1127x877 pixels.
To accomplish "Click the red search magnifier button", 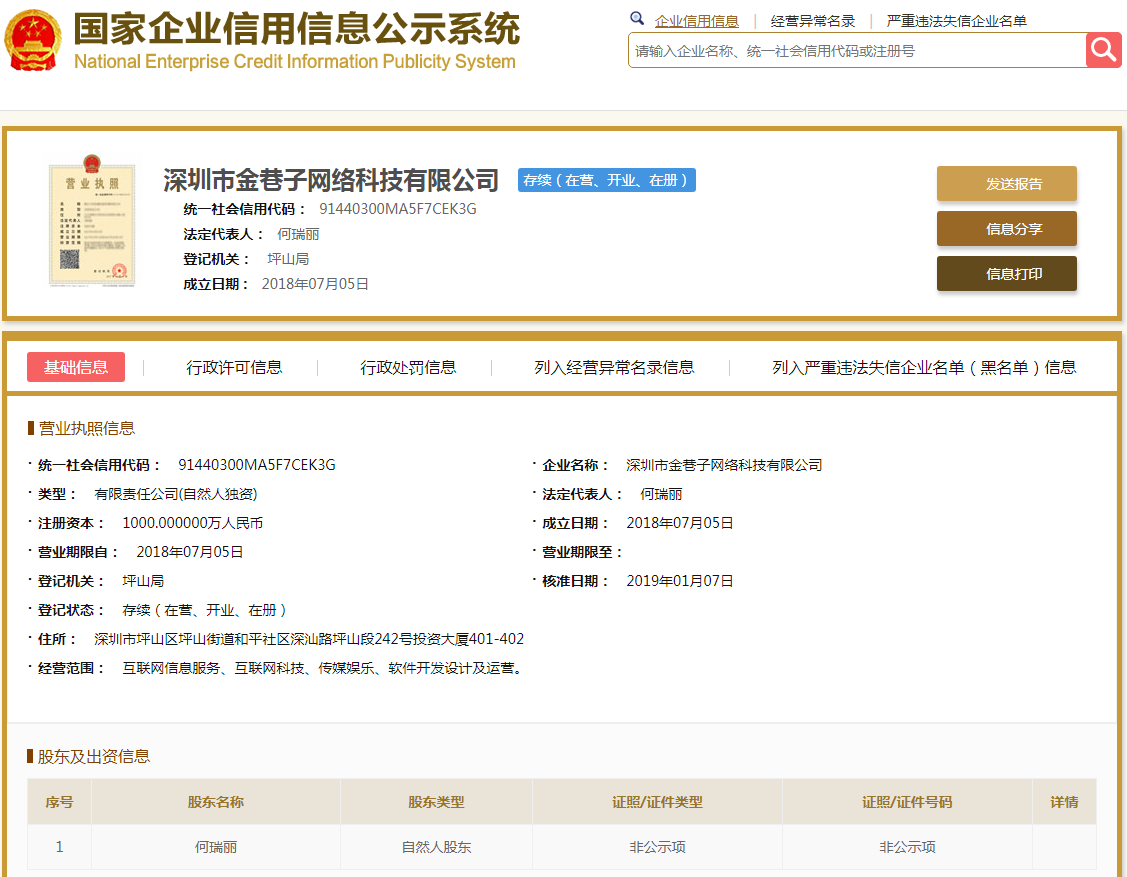I will pyautogui.click(x=1103, y=50).
